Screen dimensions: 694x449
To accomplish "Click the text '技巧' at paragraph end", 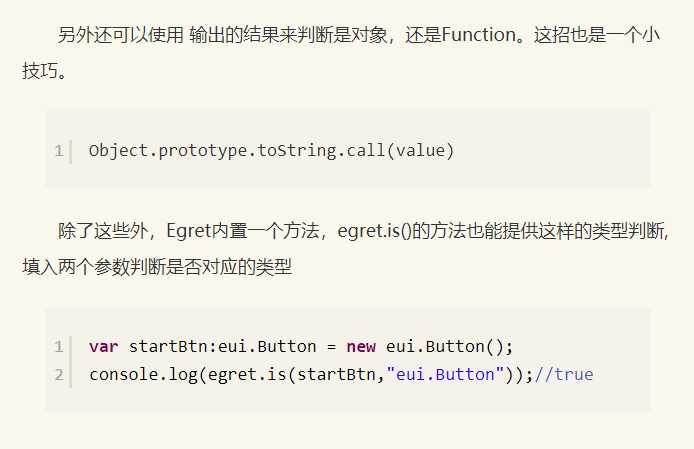I will pyautogui.click(x=40, y=71).
